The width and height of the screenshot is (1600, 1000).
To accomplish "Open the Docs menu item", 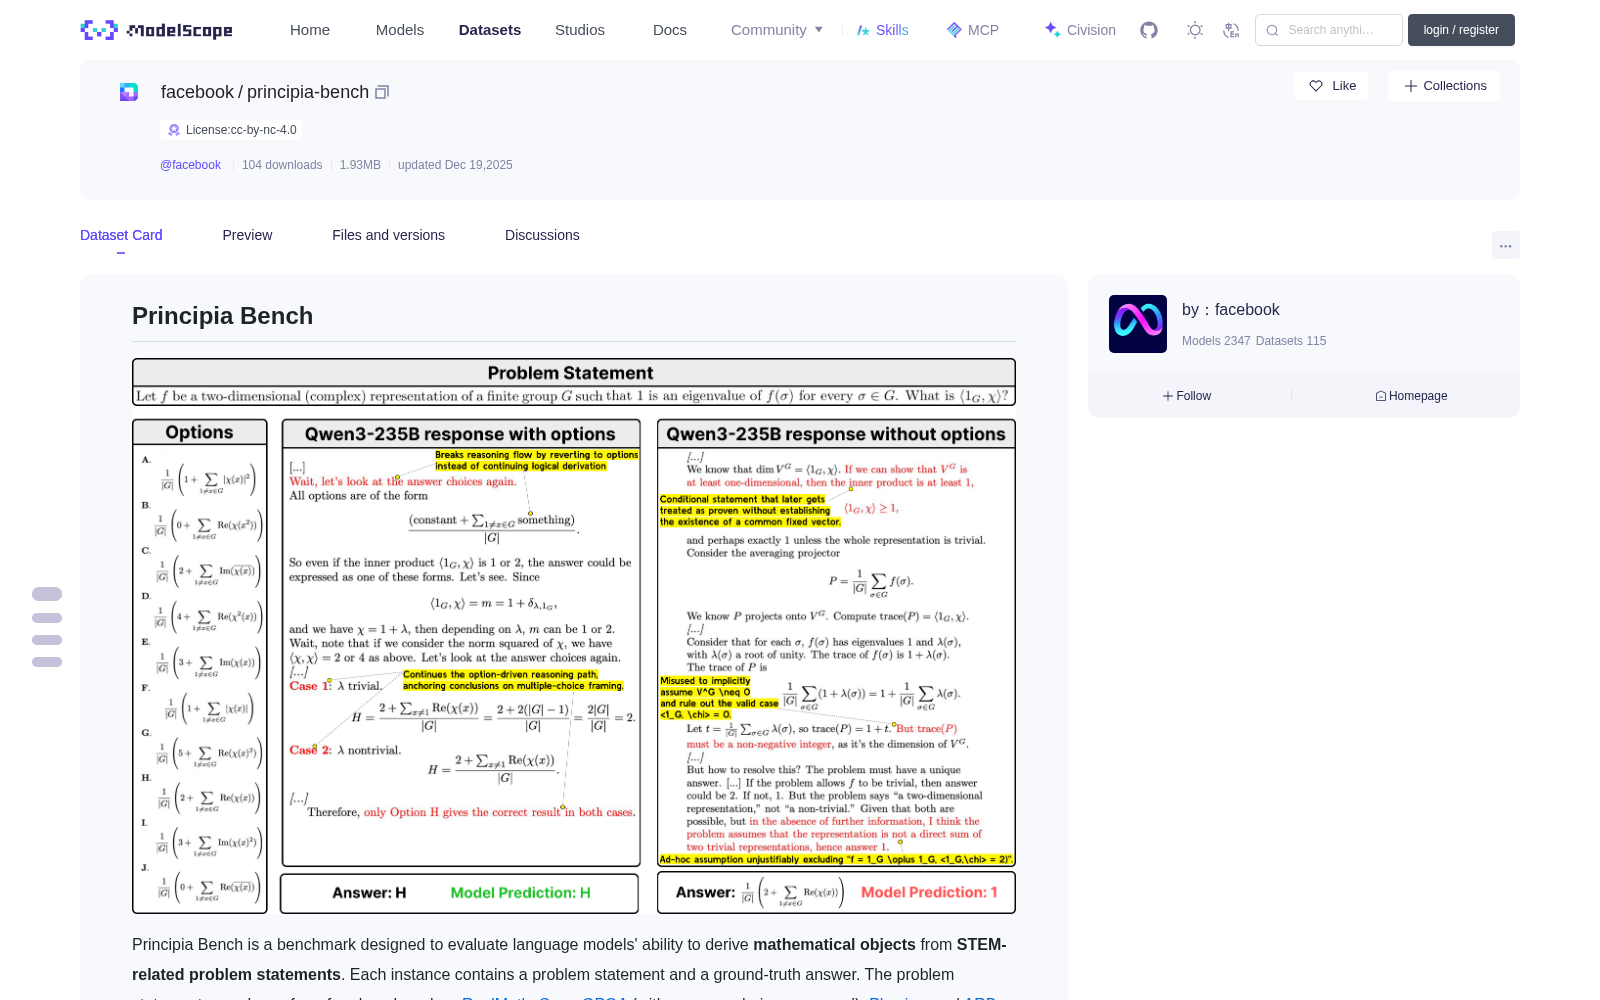I will pos(670,30).
